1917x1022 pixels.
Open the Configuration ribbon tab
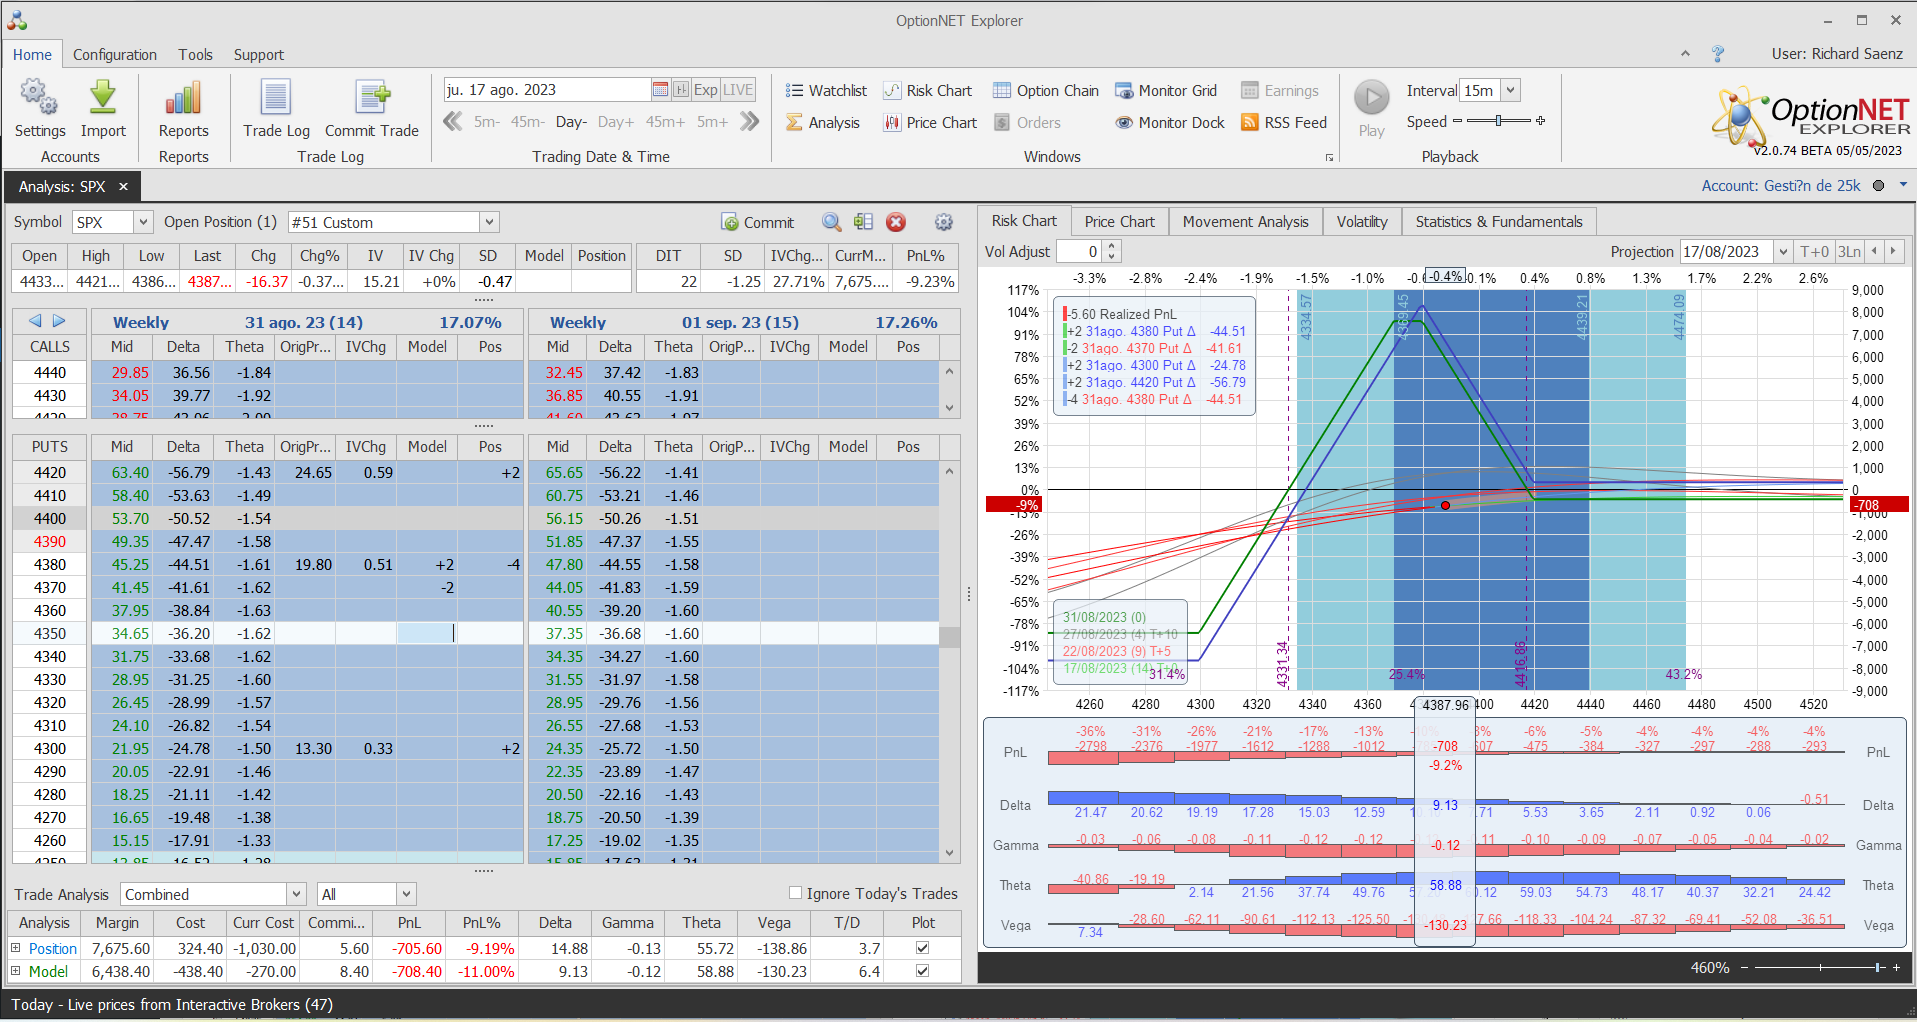[x=115, y=55]
